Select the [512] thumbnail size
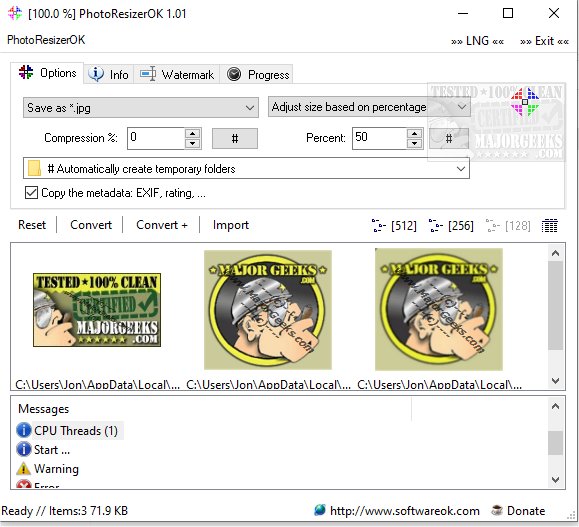This screenshot has height=527, width=579. [x=394, y=225]
